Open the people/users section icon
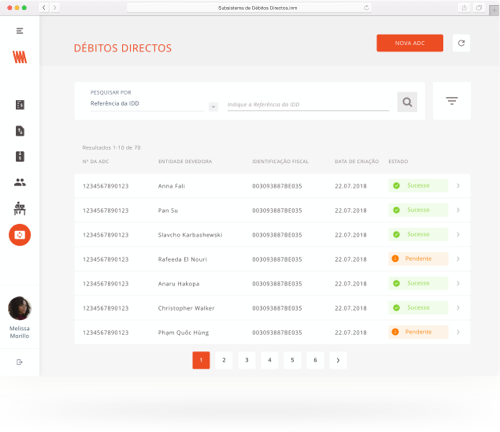 (20, 182)
